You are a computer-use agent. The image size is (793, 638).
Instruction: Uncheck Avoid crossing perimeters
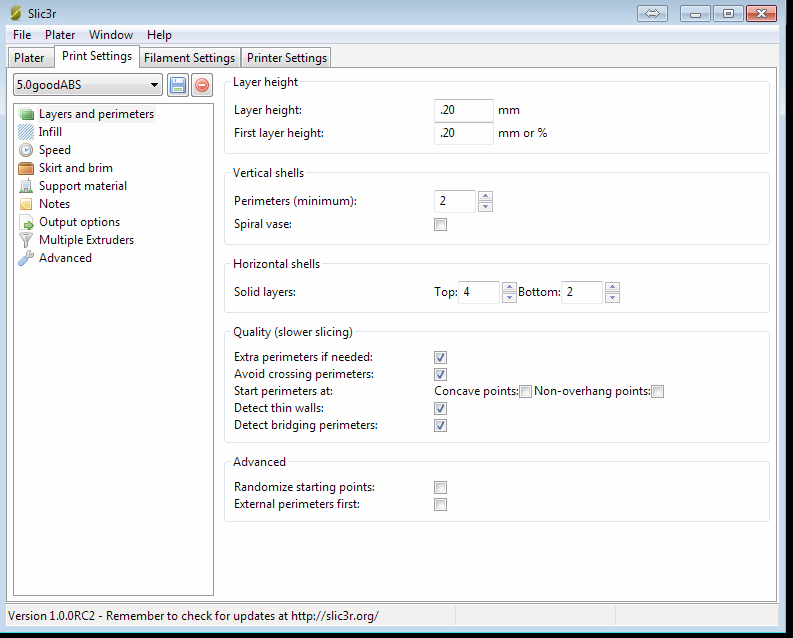click(x=440, y=374)
